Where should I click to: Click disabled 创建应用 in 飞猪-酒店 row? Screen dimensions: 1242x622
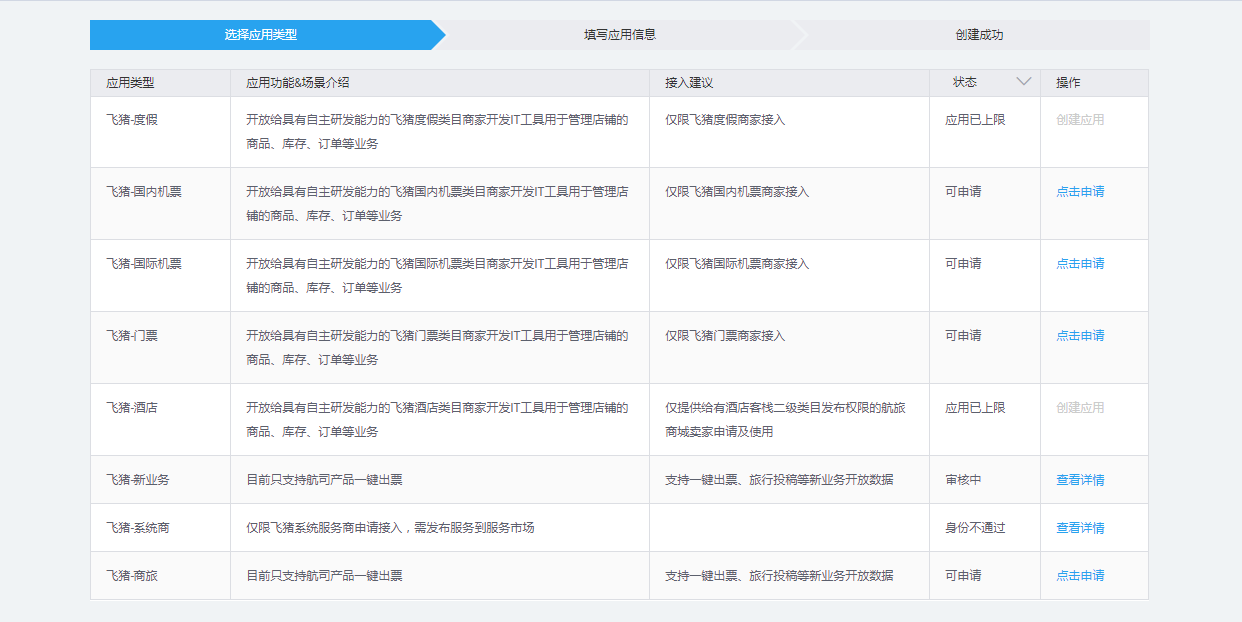tap(1080, 408)
